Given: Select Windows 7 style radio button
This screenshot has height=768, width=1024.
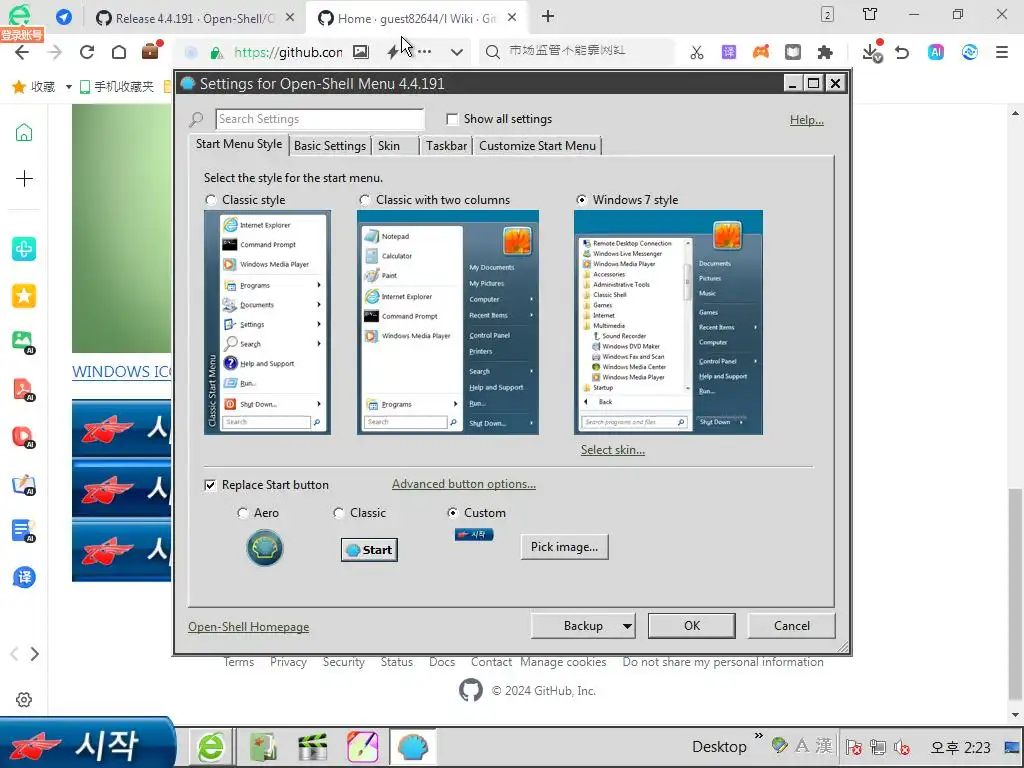Looking at the screenshot, I should 581,200.
